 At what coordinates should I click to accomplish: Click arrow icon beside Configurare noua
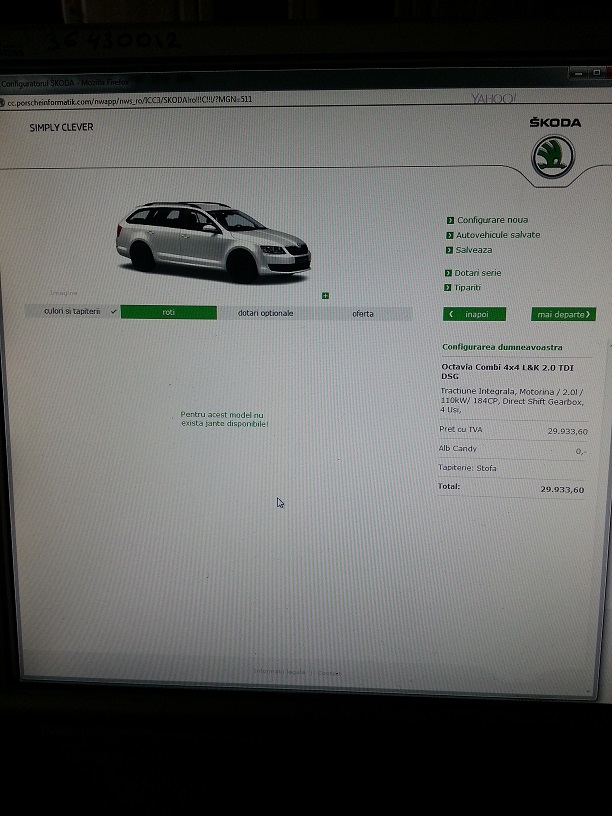click(450, 220)
